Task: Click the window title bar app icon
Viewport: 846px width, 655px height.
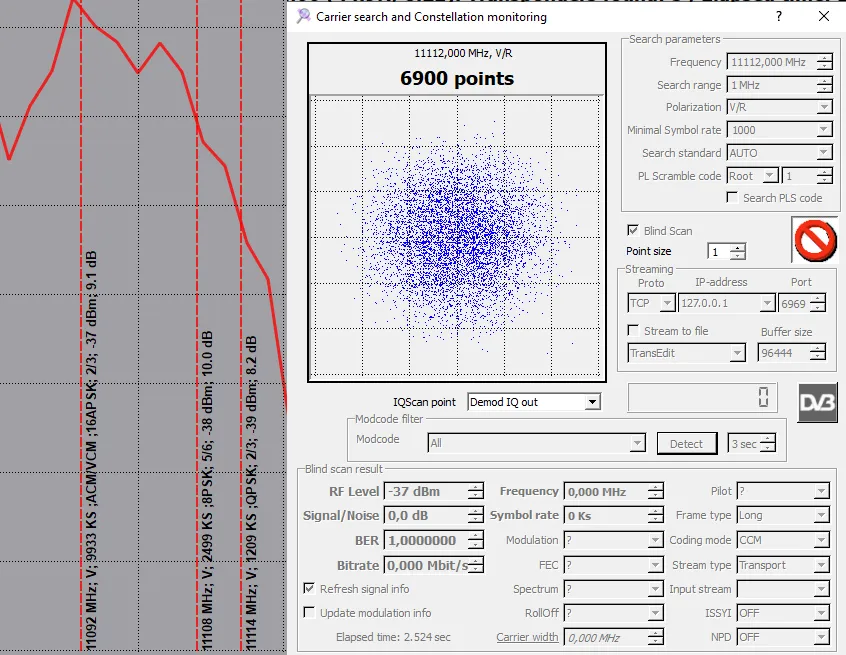Action: [x=303, y=16]
